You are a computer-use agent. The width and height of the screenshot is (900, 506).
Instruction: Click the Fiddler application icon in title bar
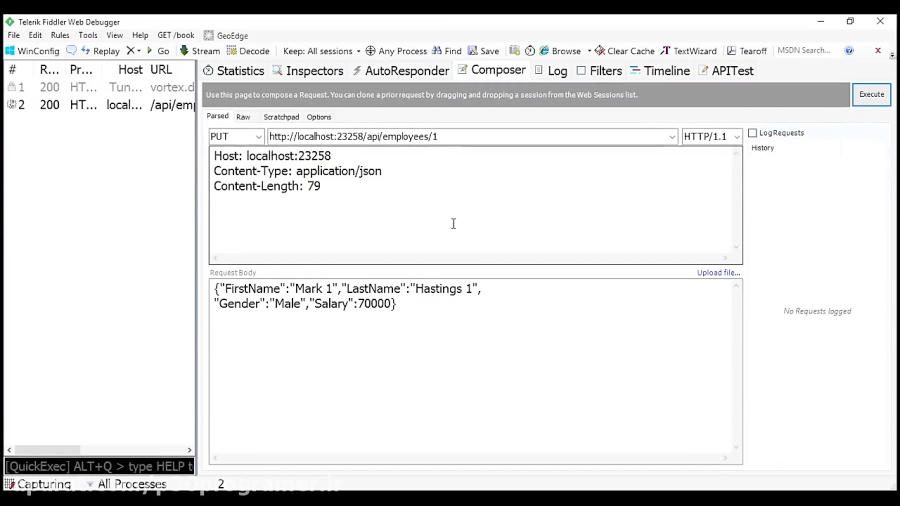point(10,22)
